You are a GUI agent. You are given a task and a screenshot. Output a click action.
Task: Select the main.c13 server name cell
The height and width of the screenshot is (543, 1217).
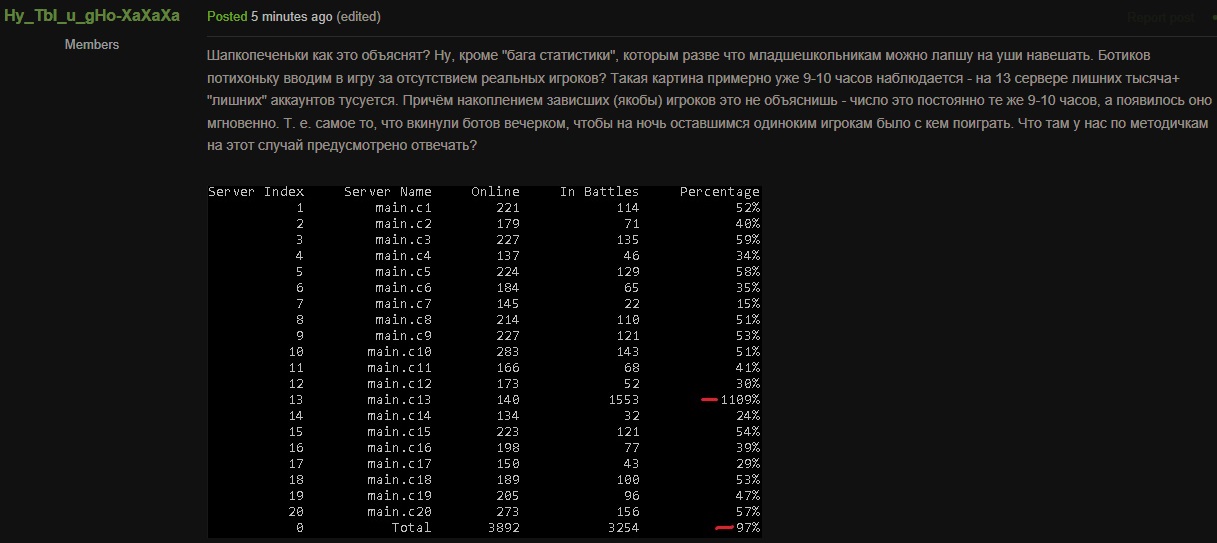pos(399,400)
